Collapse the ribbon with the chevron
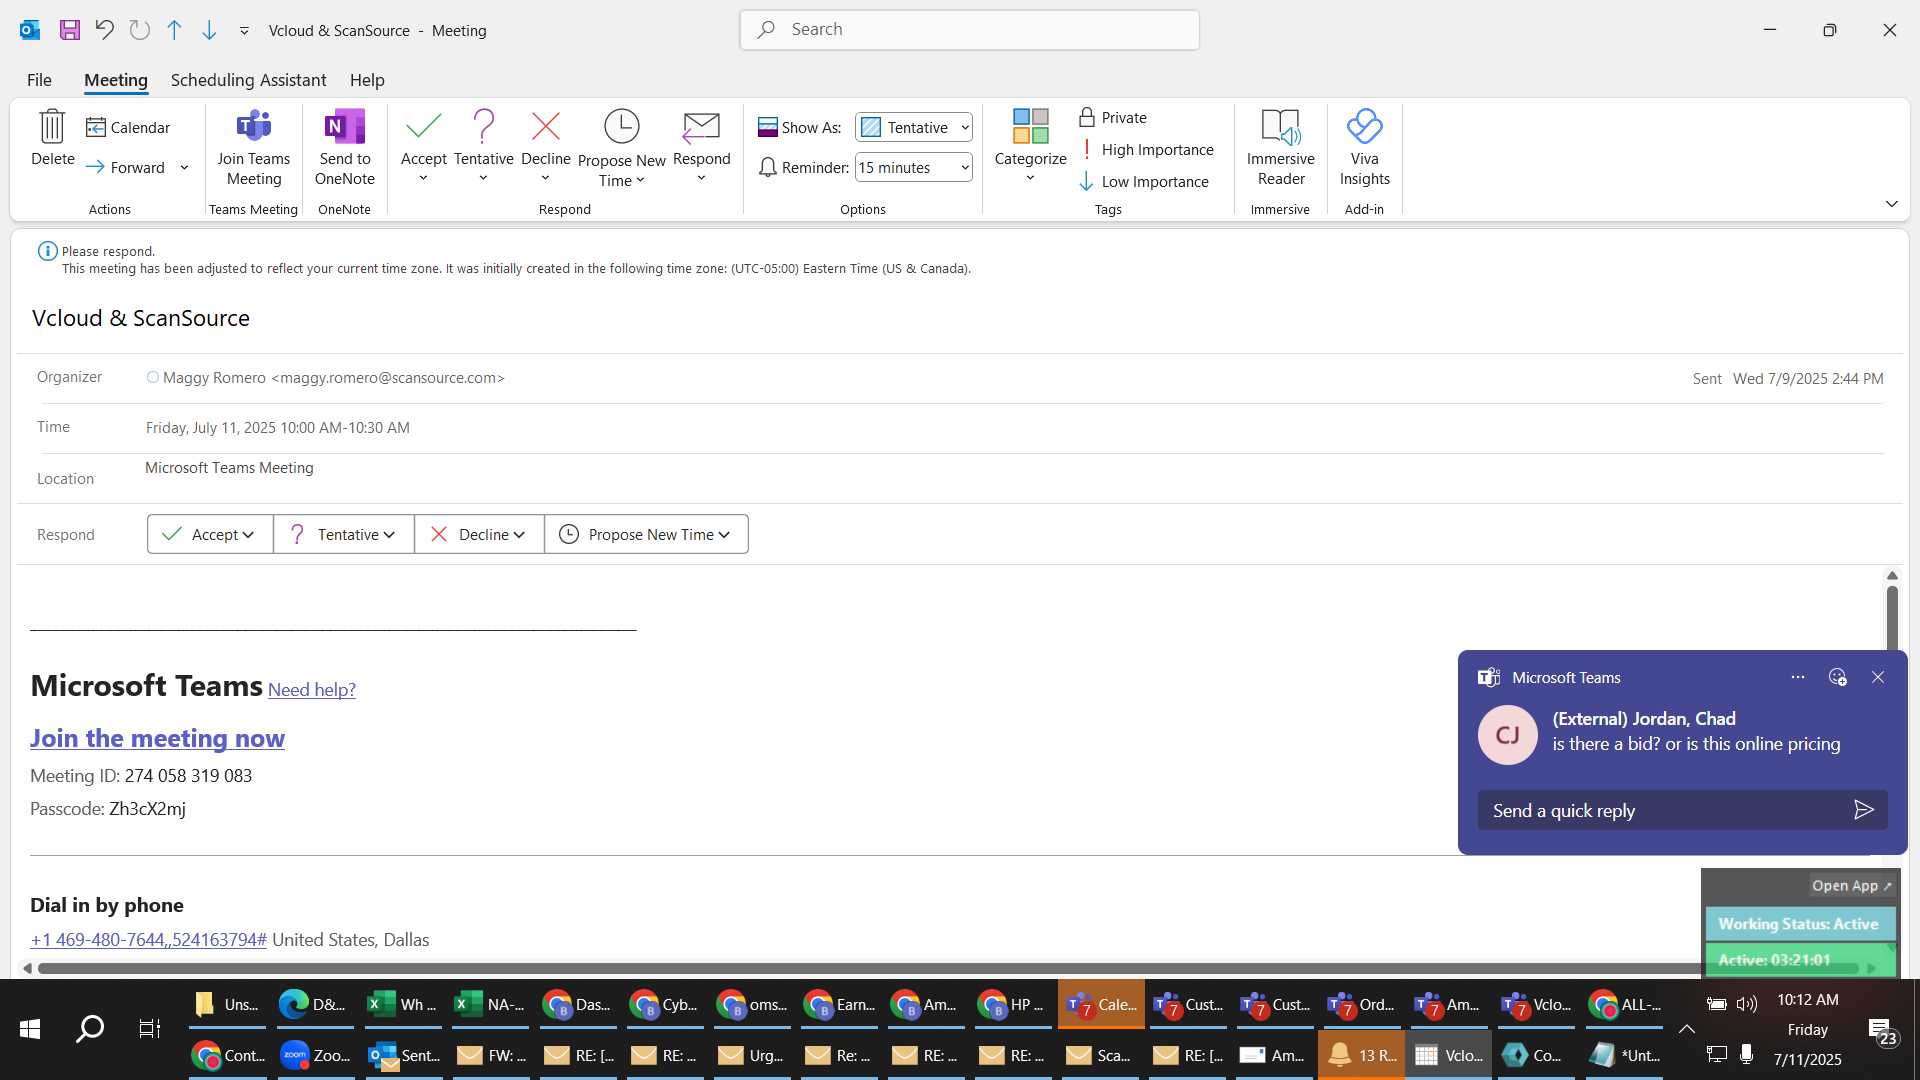The height and width of the screenshot is (1080, 1920). tap(1891, 204)
